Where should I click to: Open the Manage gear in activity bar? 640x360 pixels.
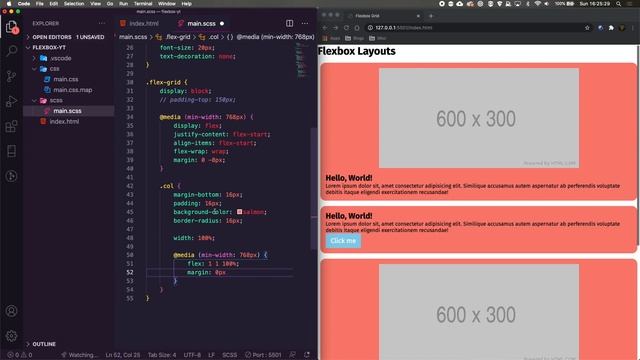(11, 336)
